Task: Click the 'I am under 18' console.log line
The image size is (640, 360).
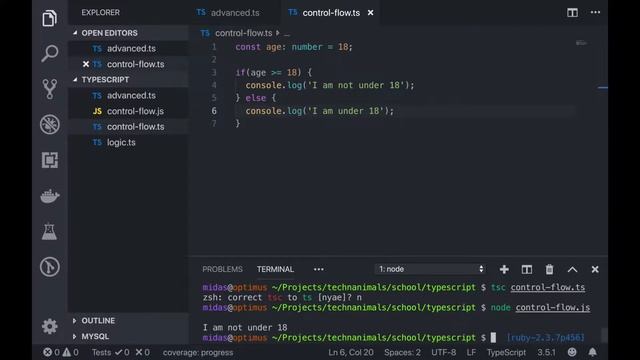Action: 320,111
